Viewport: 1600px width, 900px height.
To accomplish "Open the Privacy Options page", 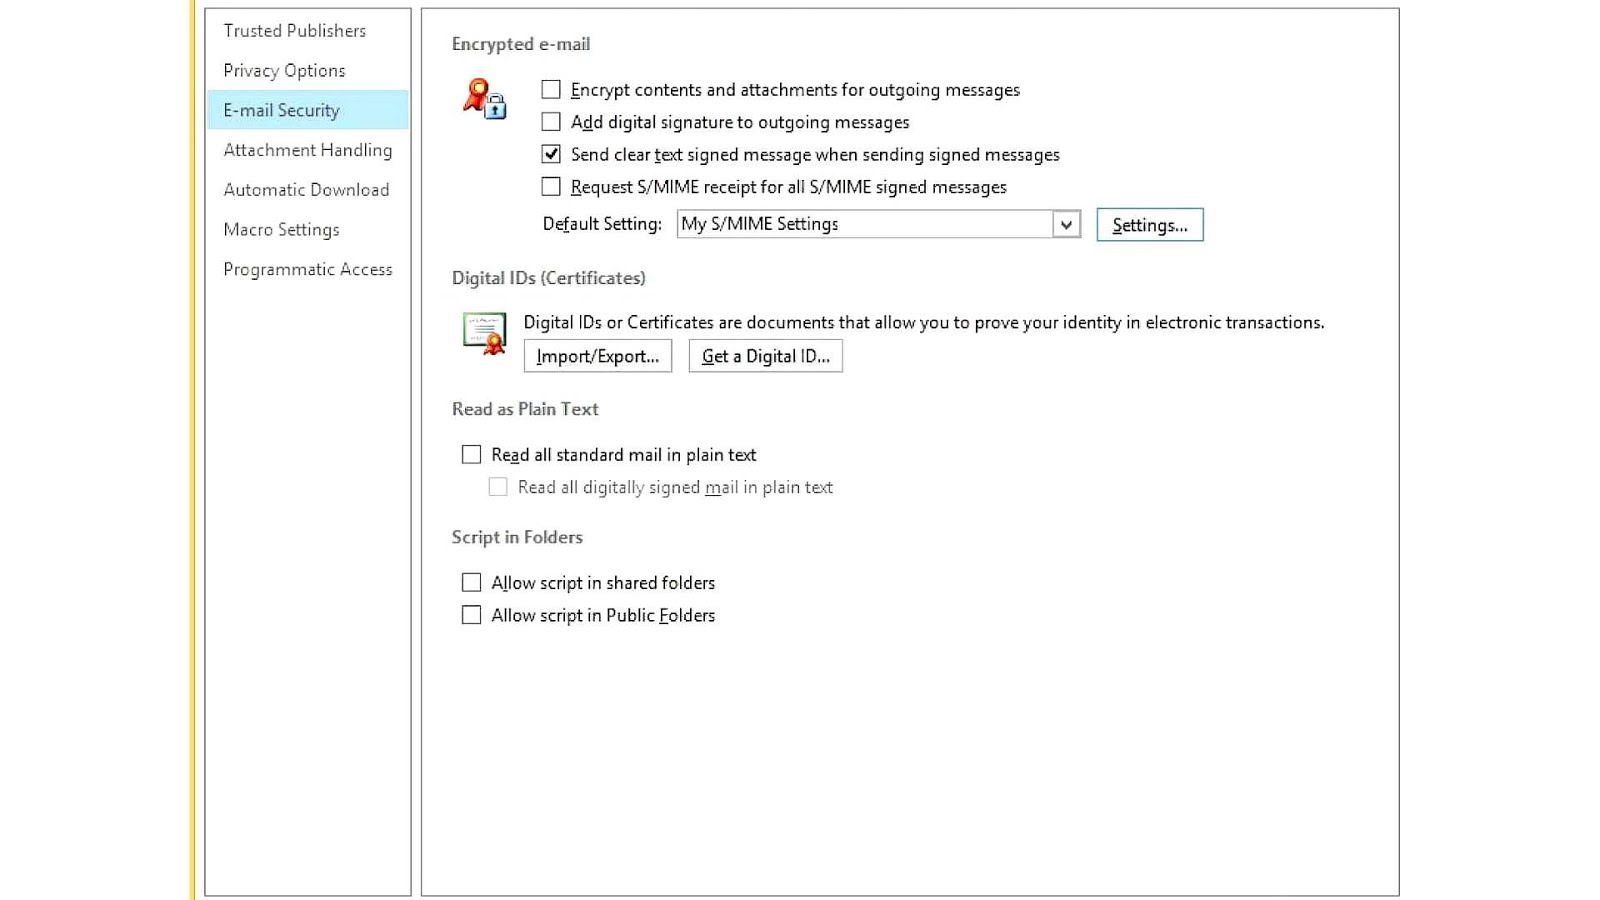I will (x=284, y=70).
